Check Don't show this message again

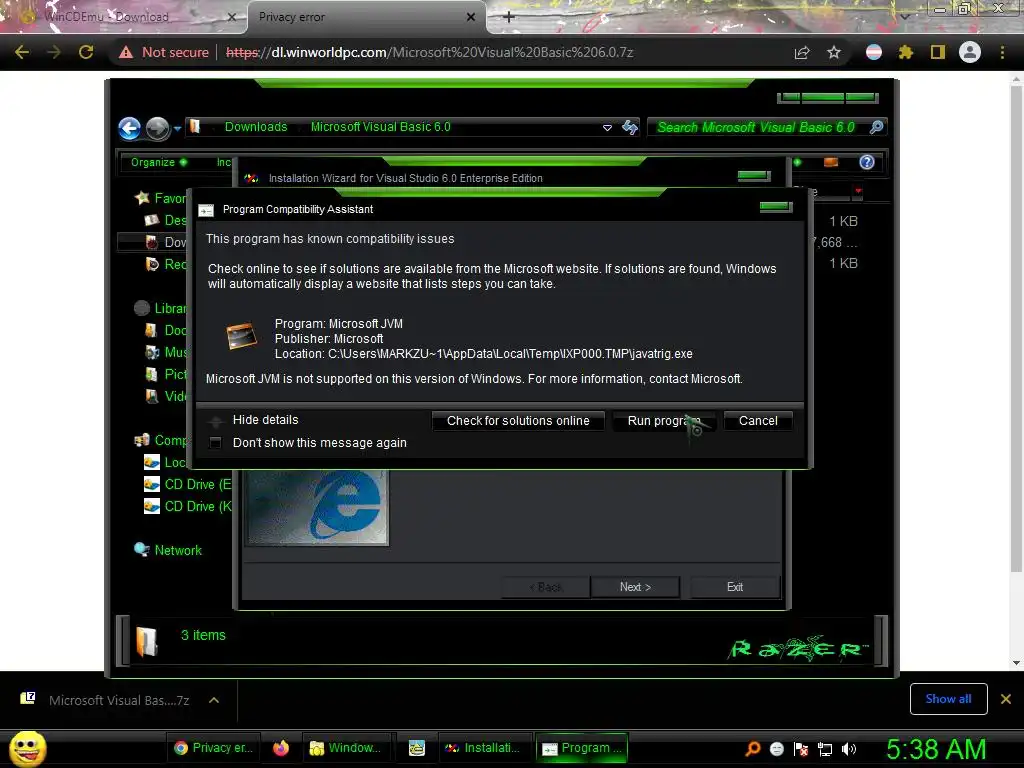coord(215,443)
